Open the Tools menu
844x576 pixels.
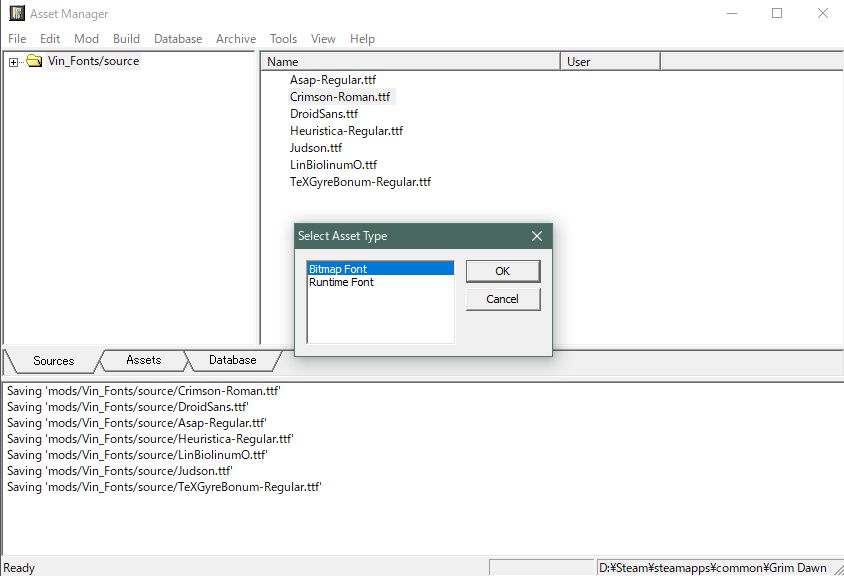click(x=283, y=39)
